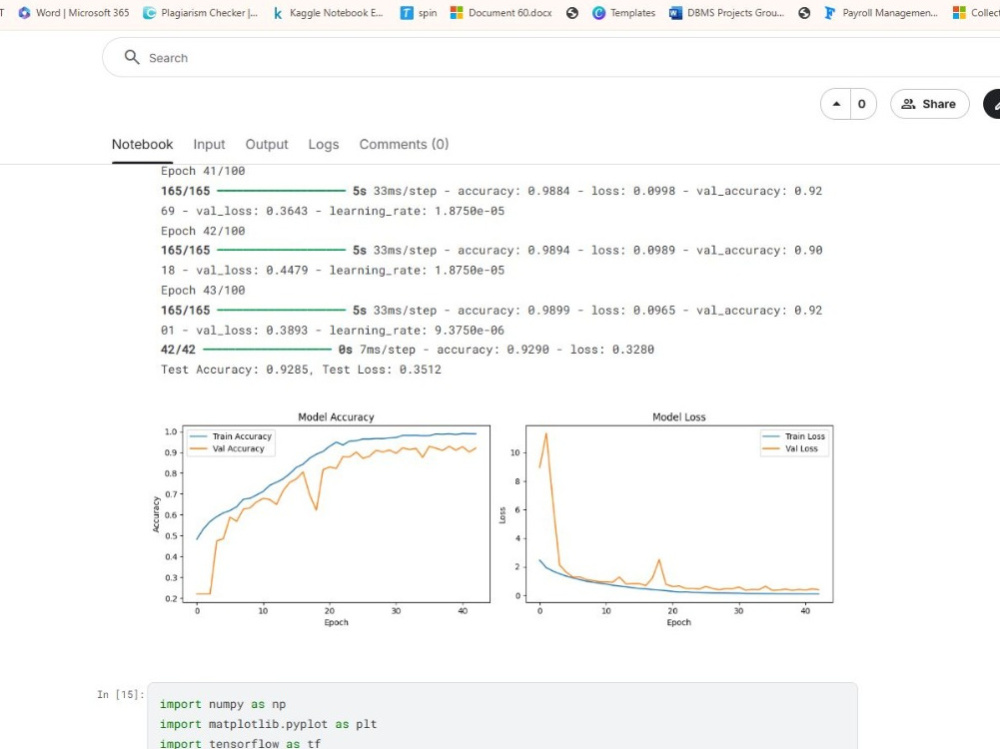Click the people icon in Share button

(x=908, y=104)
